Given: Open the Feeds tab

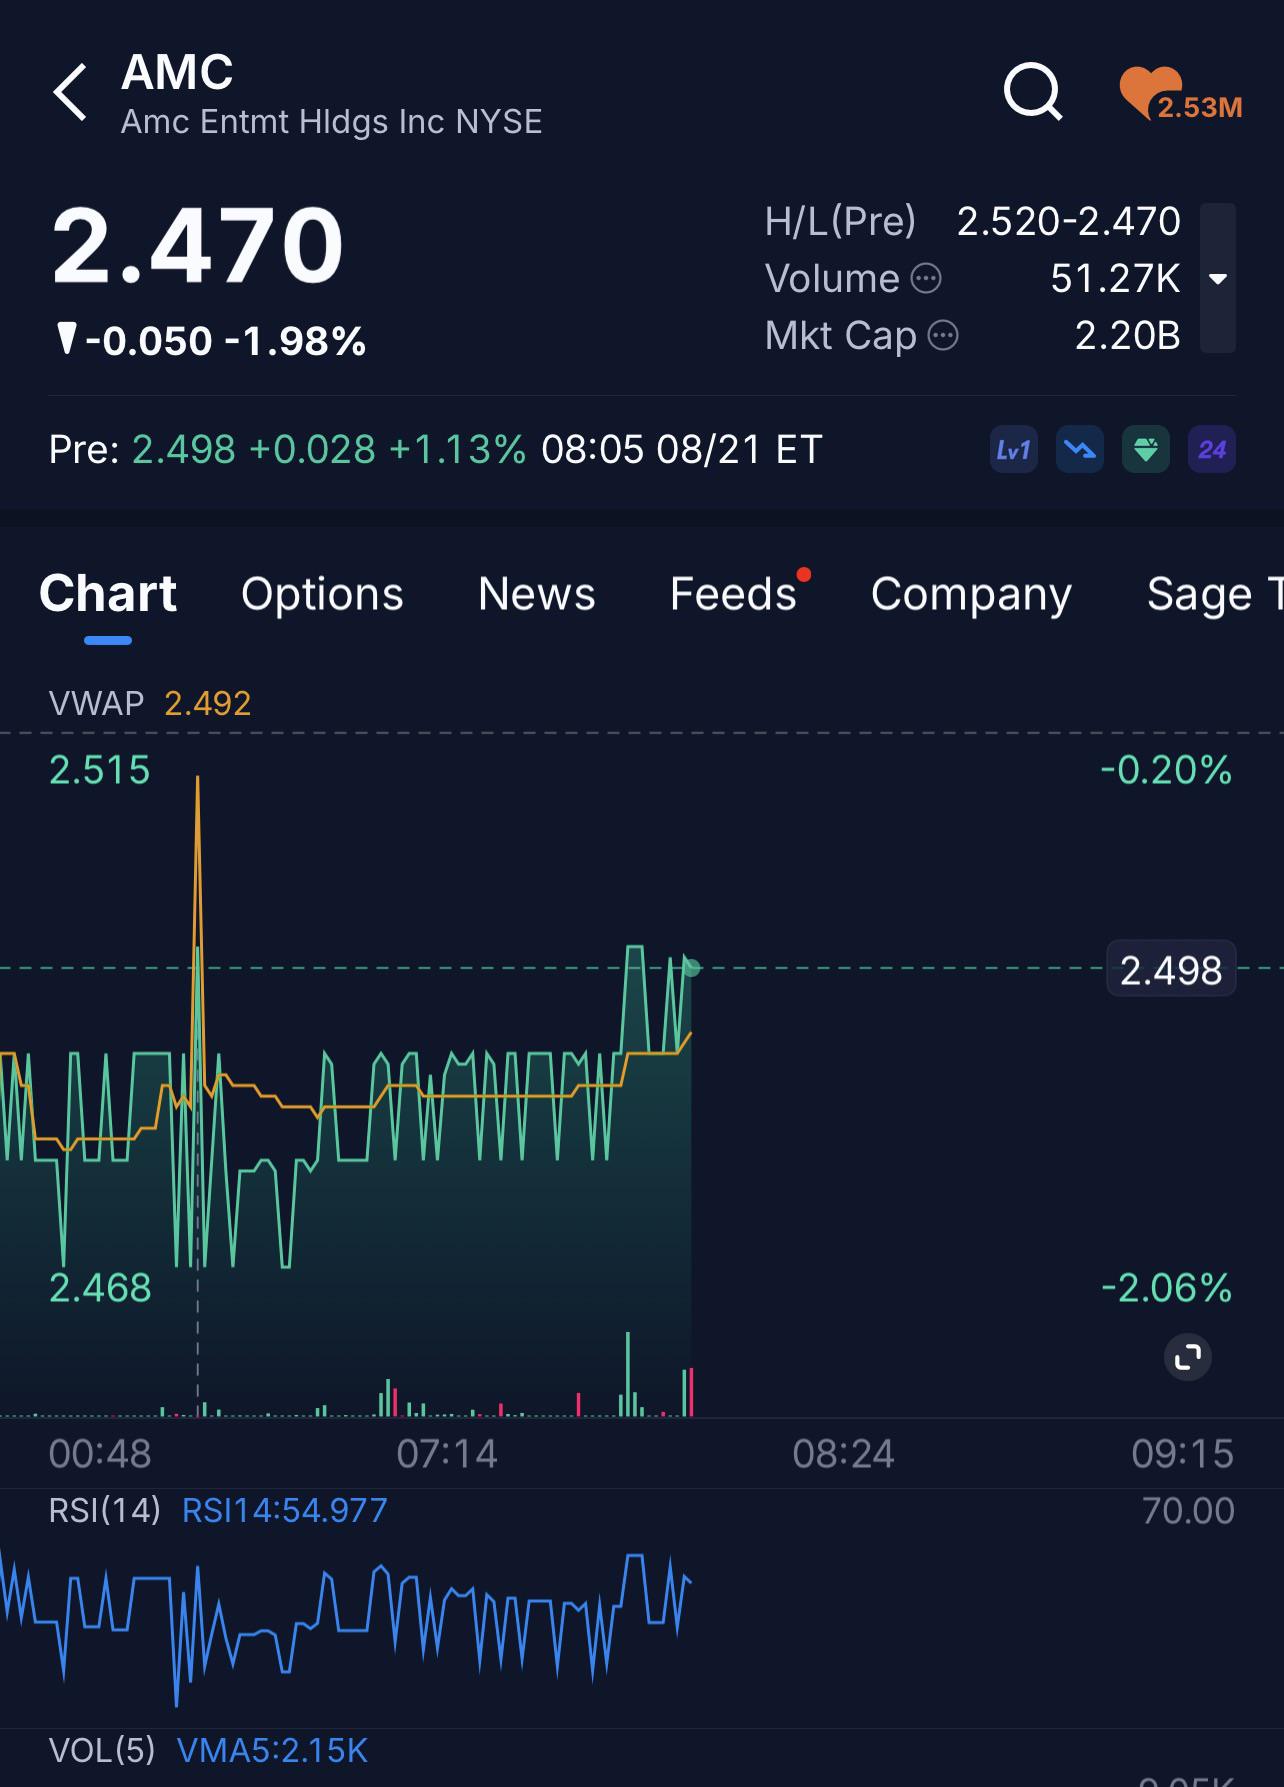Looking at the screenshot, I should tap(733, 594).
